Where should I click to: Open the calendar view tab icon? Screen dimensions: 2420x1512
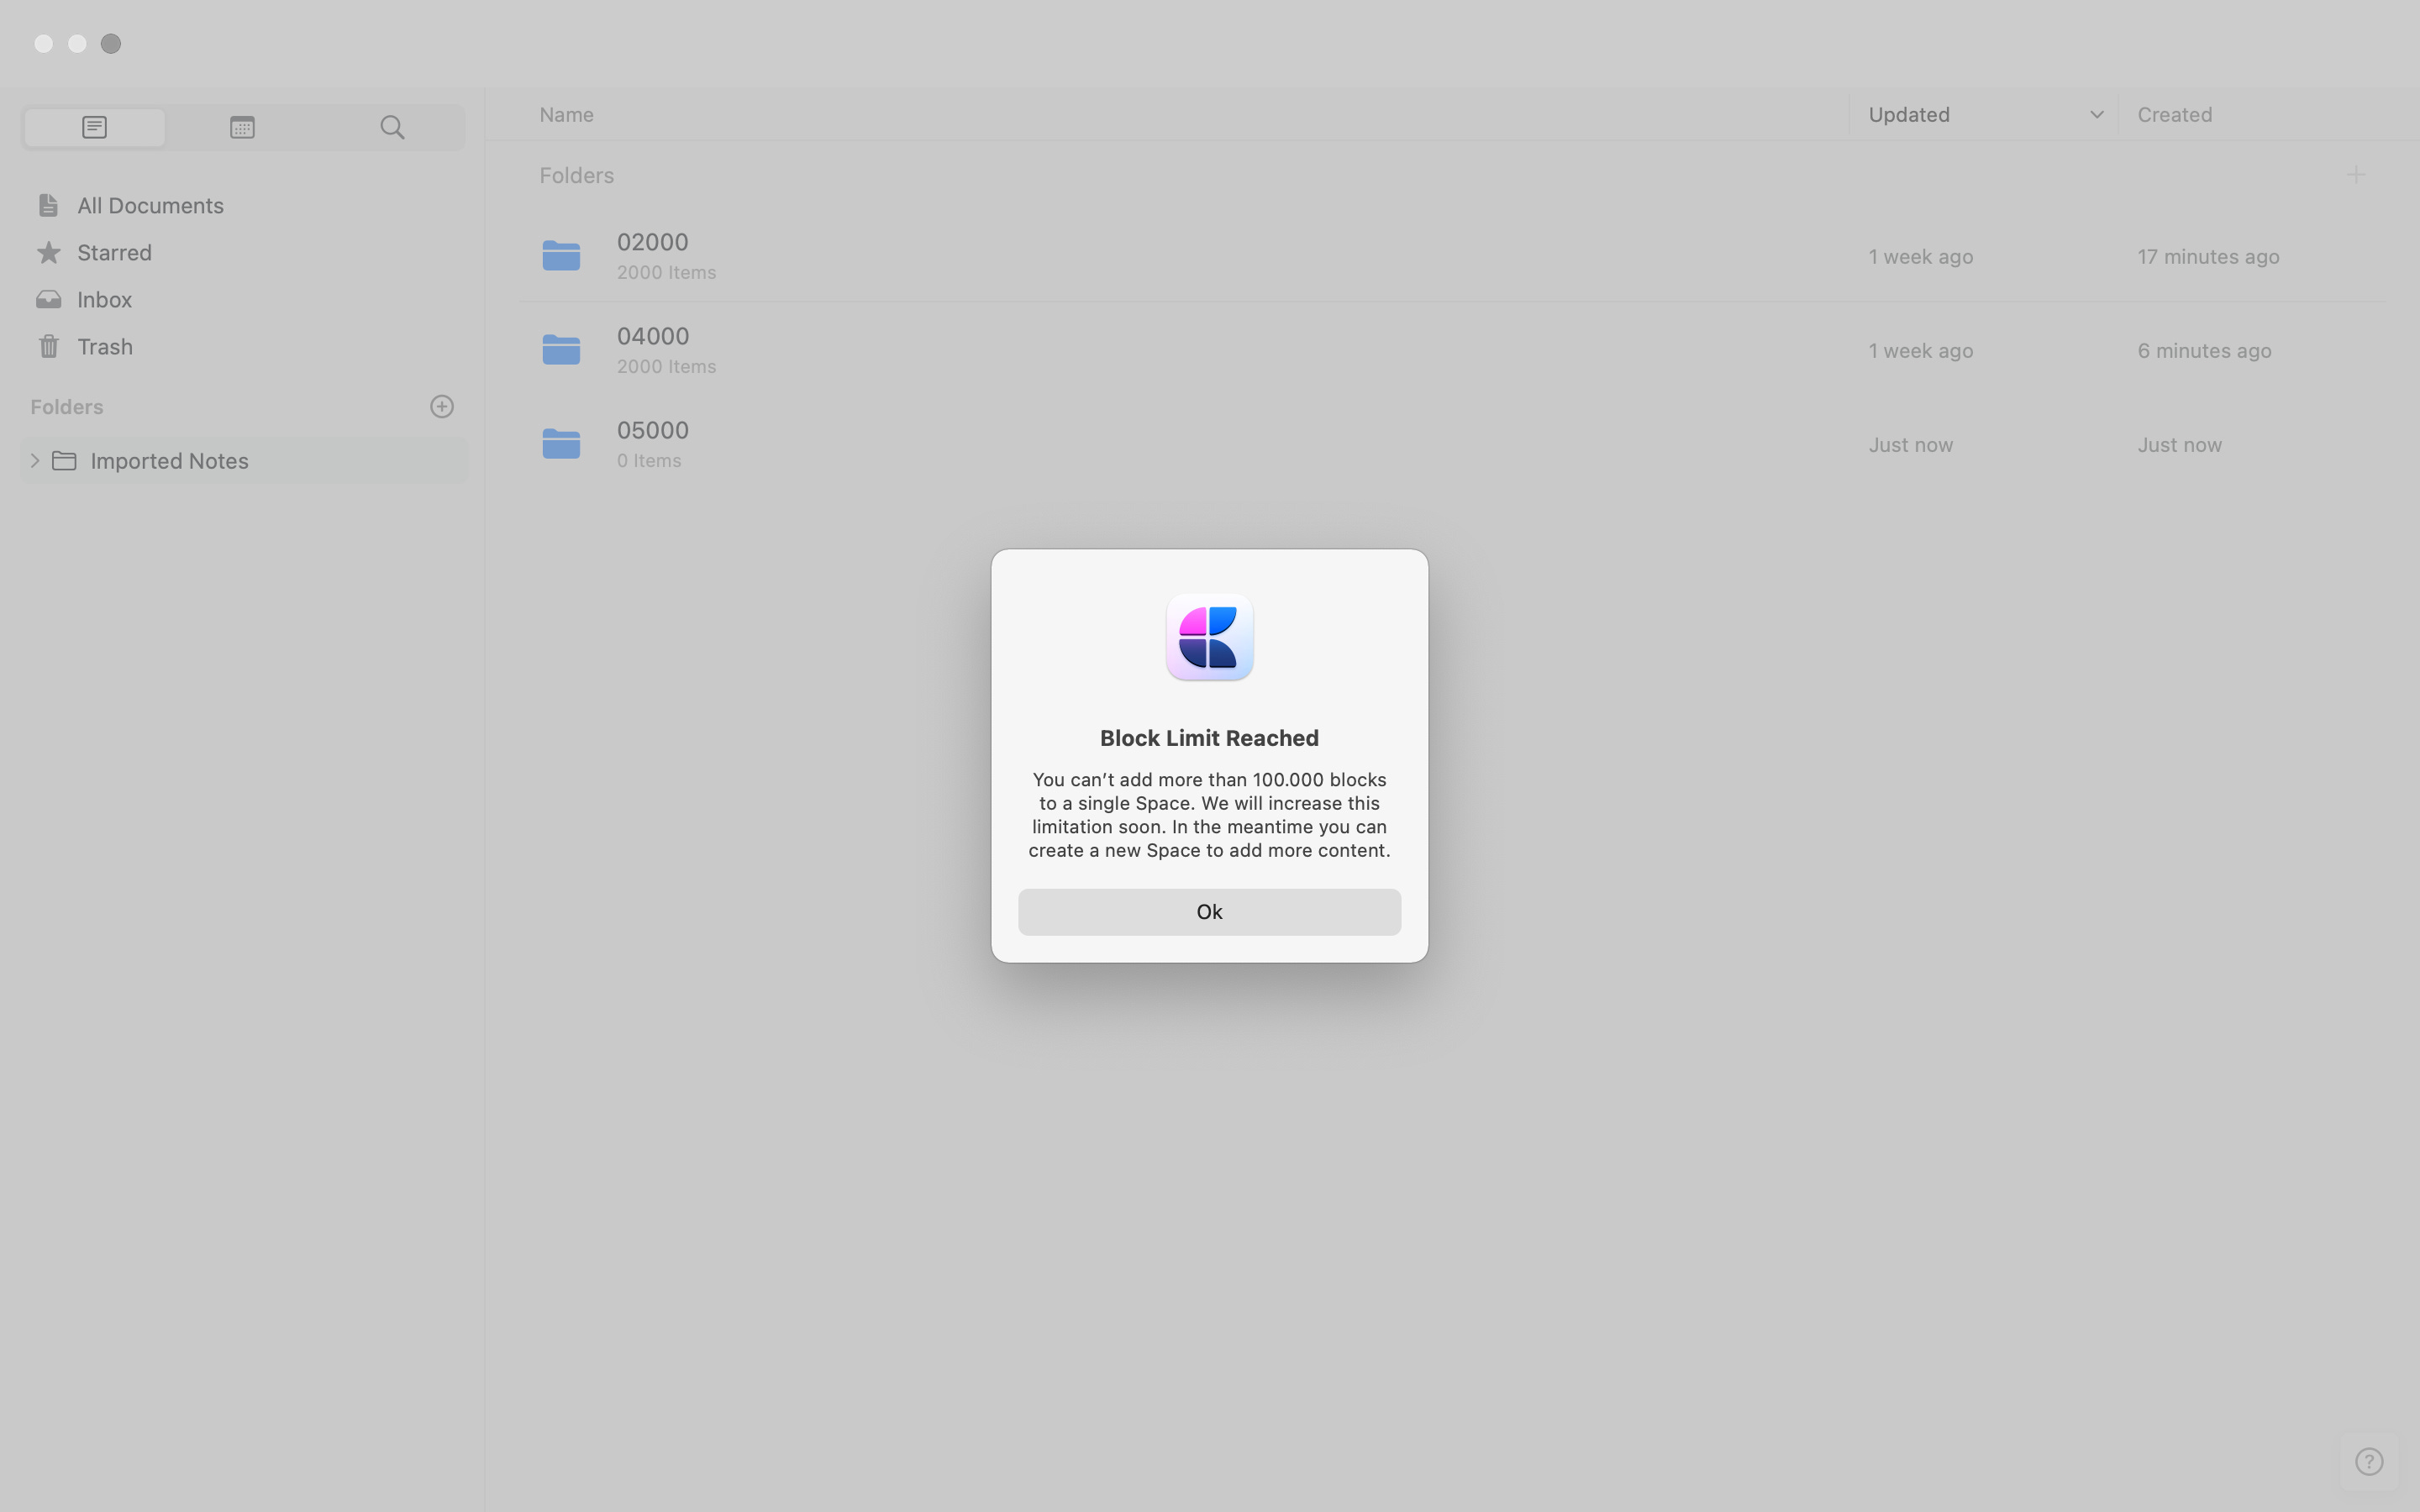point(242,127)
